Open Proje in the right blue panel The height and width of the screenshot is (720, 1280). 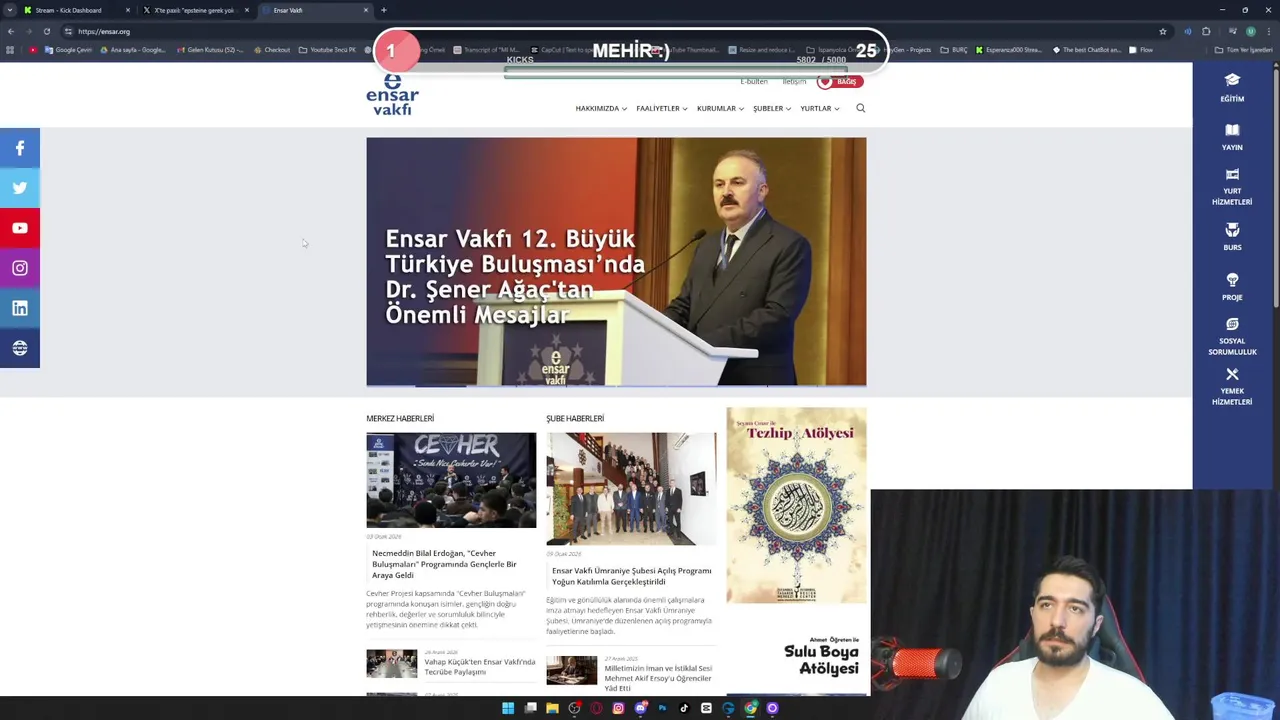pos(1232,287)
